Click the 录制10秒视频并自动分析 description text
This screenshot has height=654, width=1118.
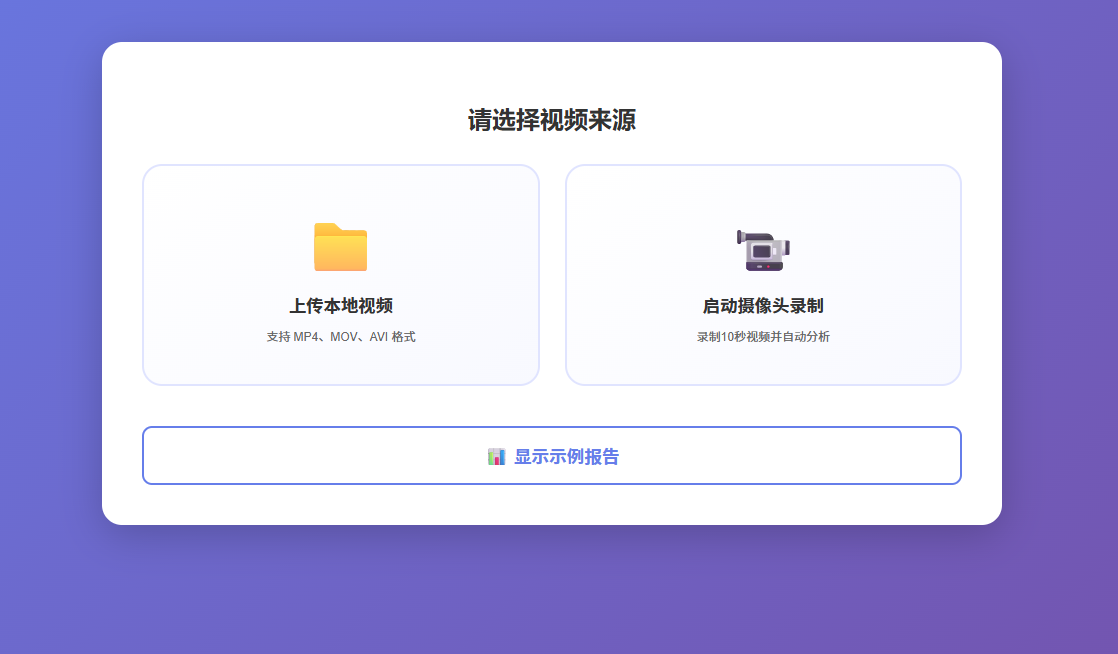point(763,337)
